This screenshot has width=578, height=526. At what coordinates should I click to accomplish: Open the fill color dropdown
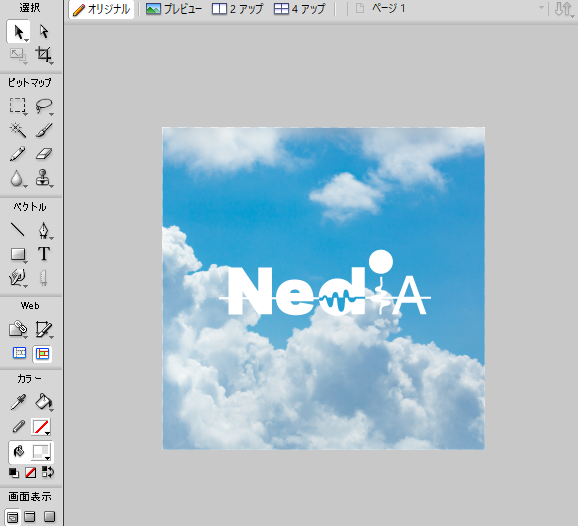[x=41, y=452]
